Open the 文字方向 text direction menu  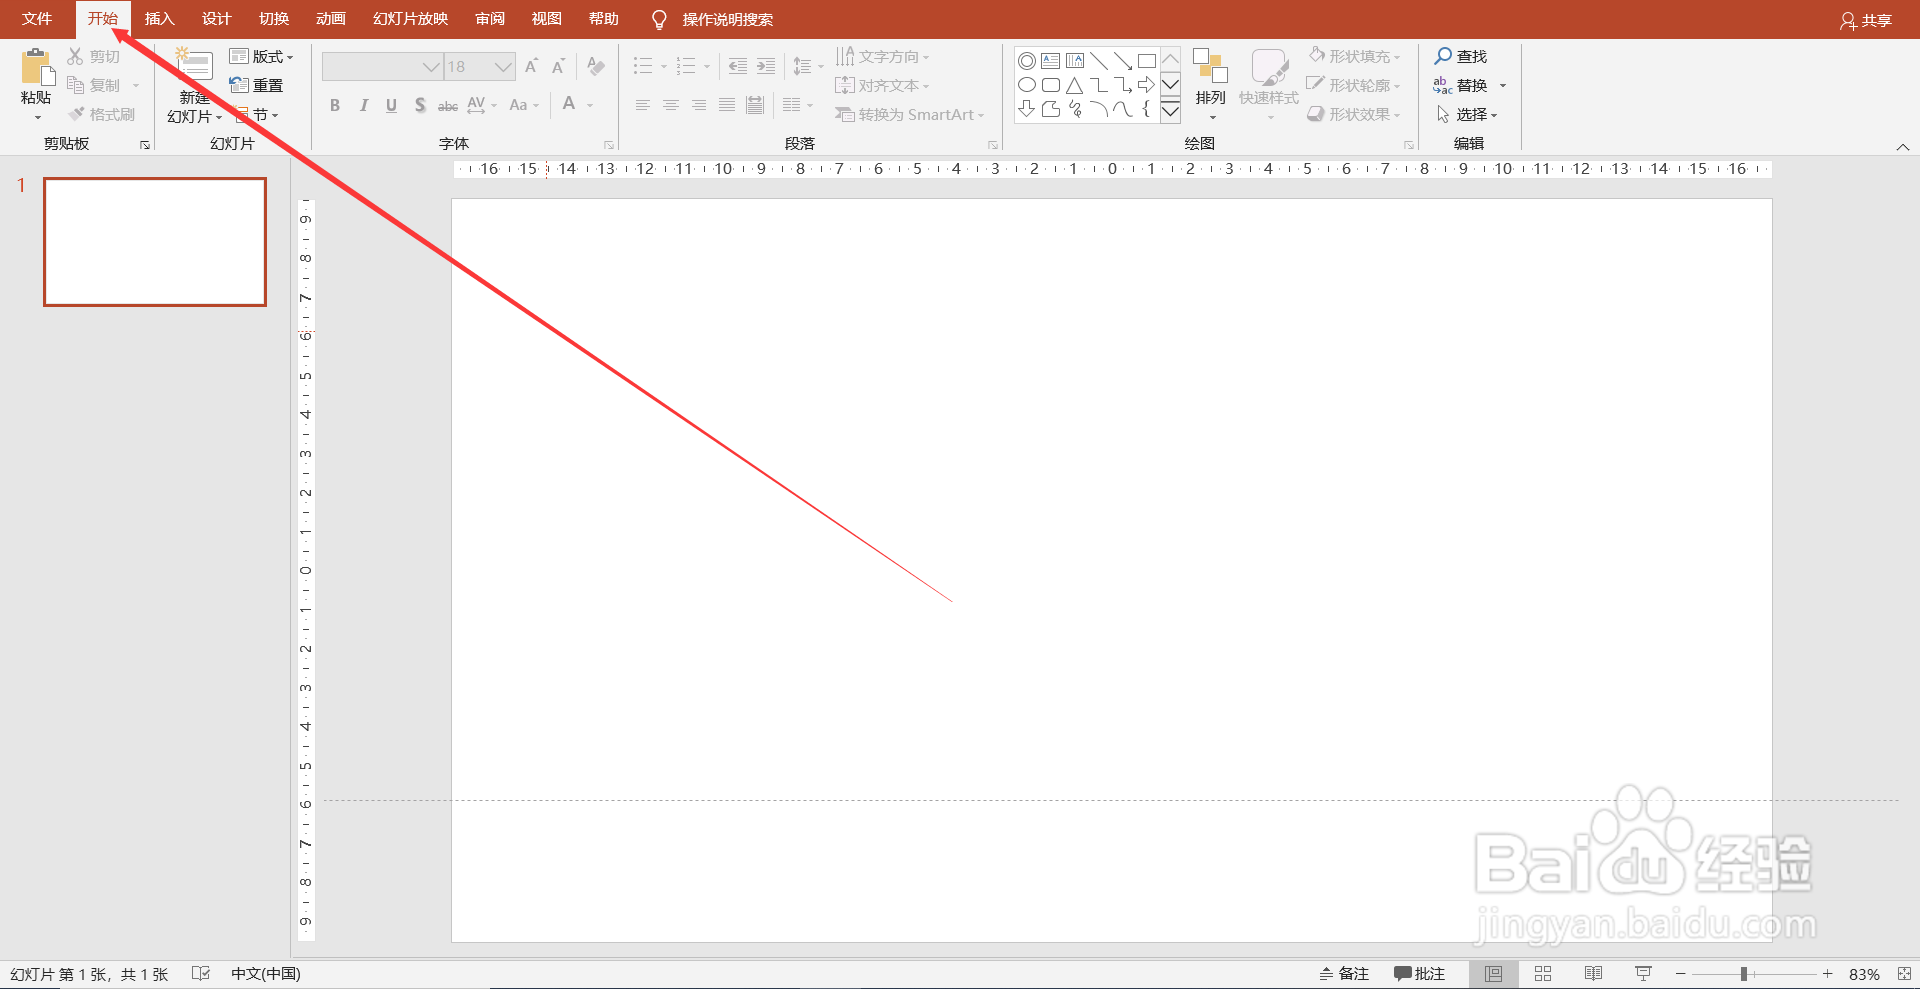(883, 56)
